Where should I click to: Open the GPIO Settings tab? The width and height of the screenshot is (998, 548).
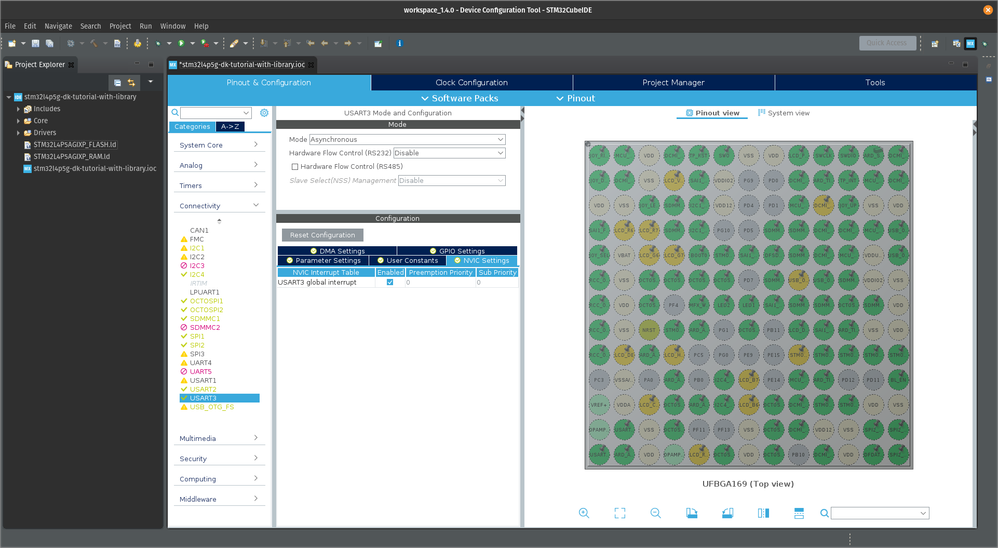pos(457,251)
